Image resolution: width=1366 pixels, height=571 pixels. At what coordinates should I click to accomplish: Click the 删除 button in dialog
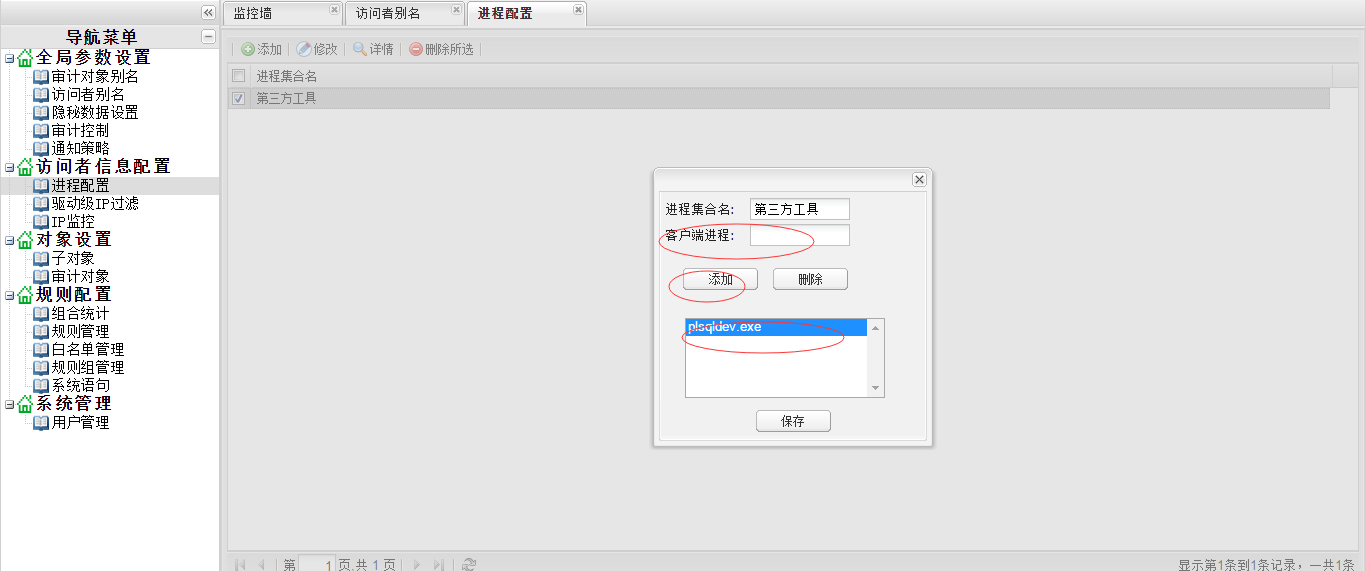point(810,279)
